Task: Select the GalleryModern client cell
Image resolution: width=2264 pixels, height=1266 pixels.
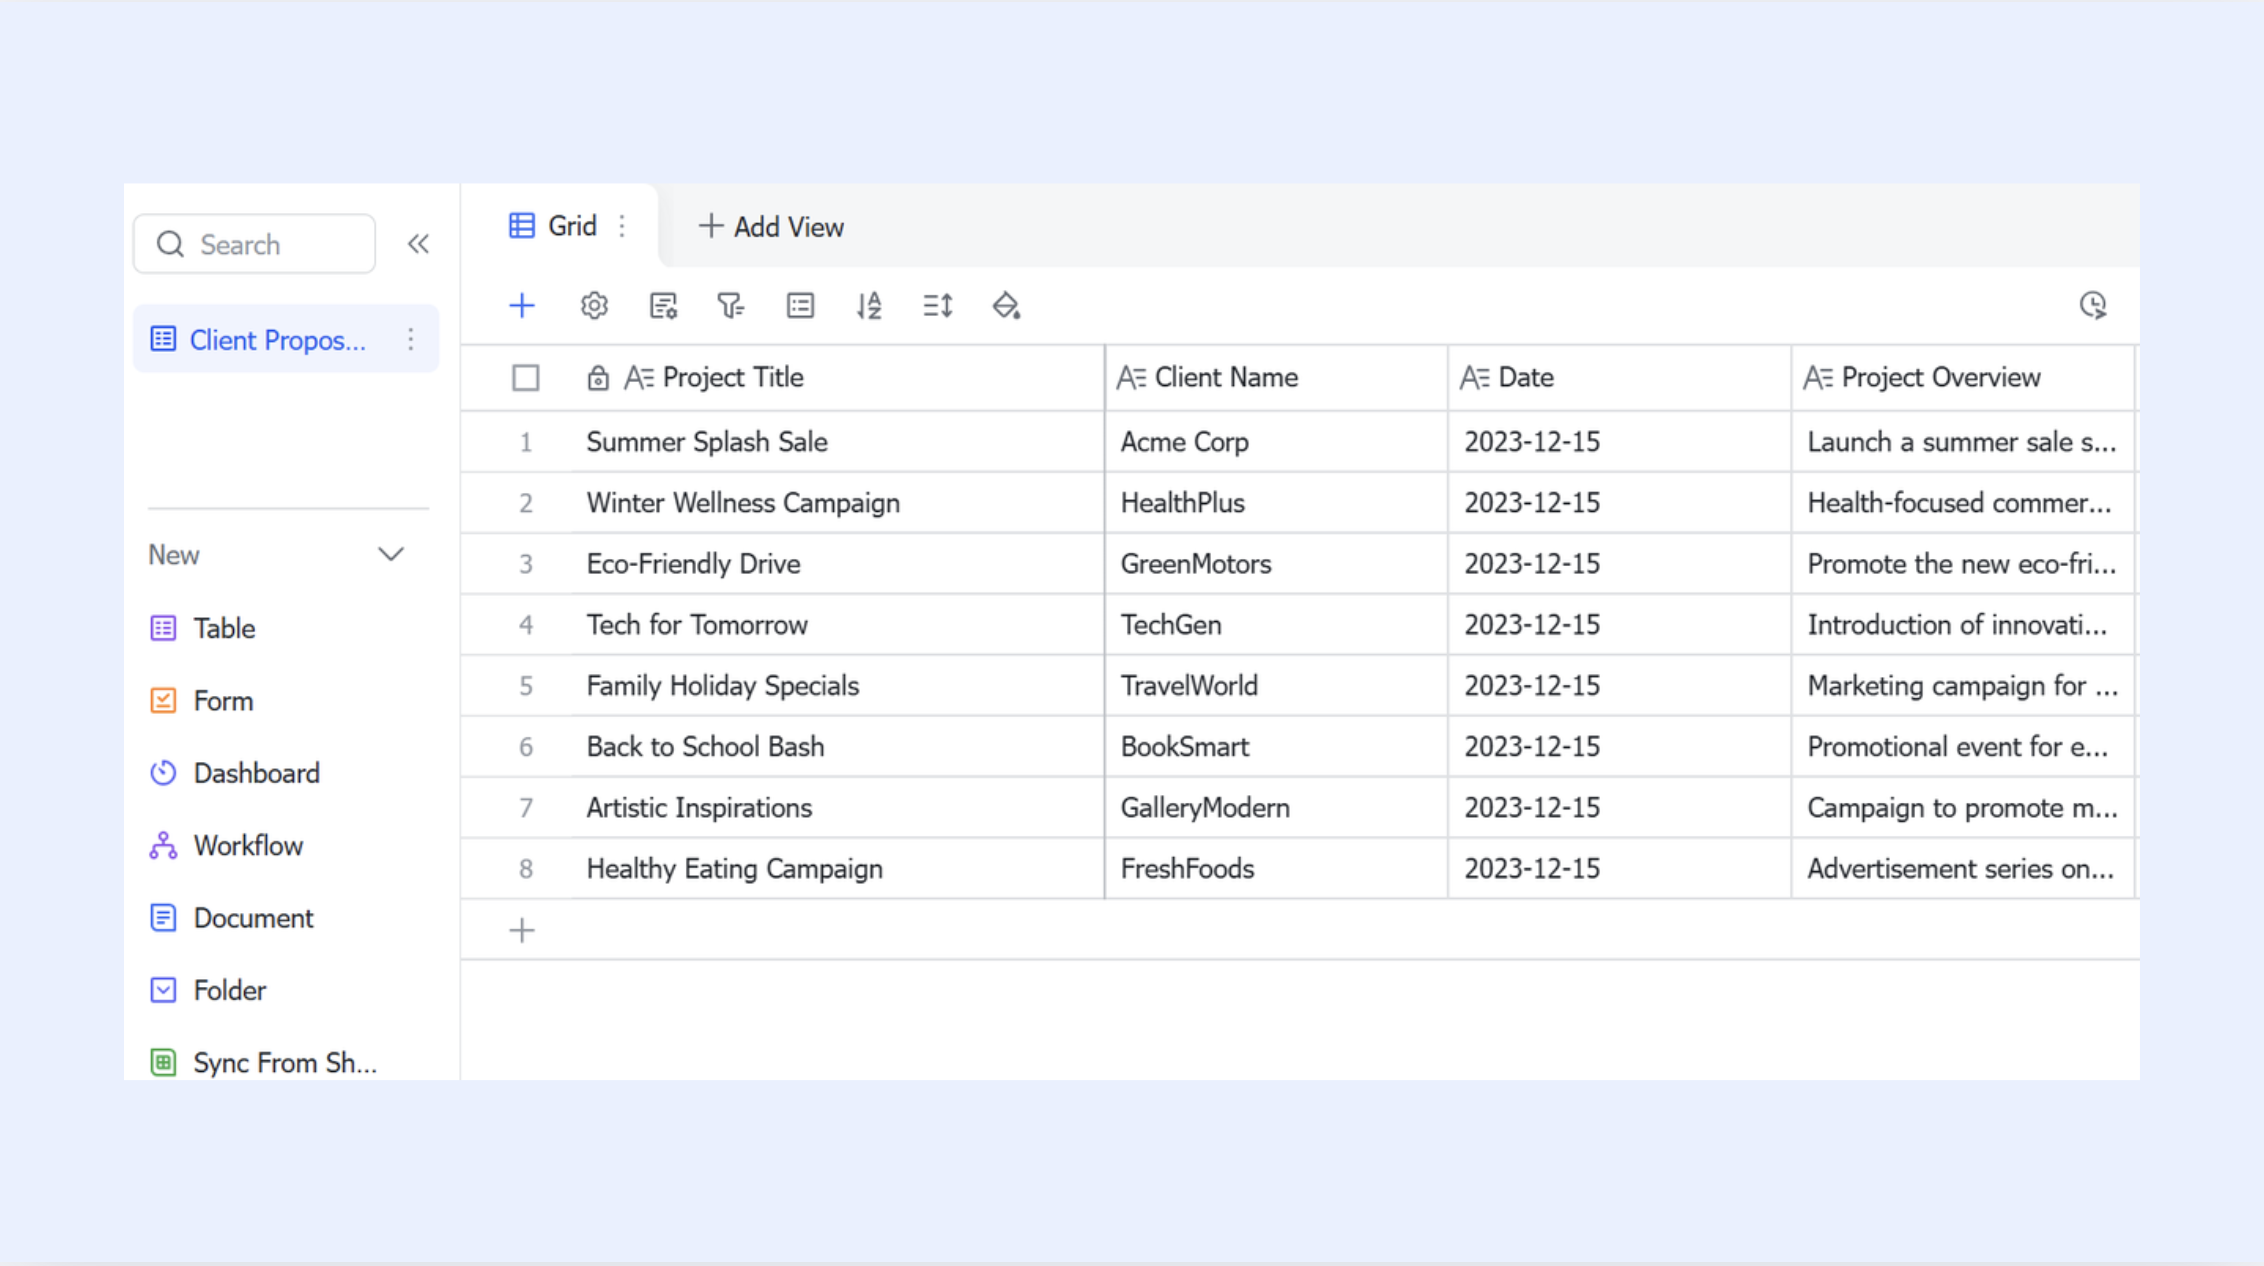Action: click(1276, 808)
